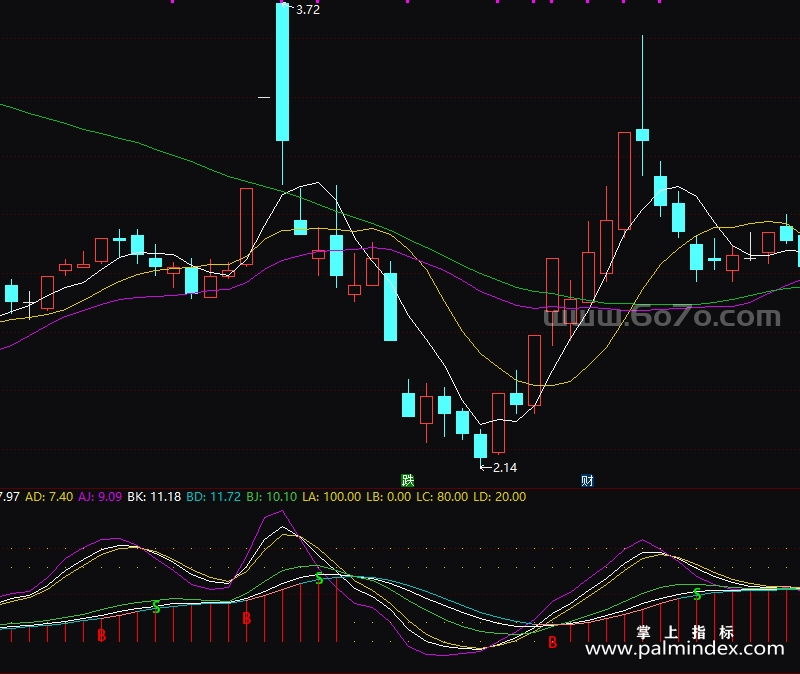Click the AD: 7.40 indicator value
Screen dimensions: 800x674
49,496
